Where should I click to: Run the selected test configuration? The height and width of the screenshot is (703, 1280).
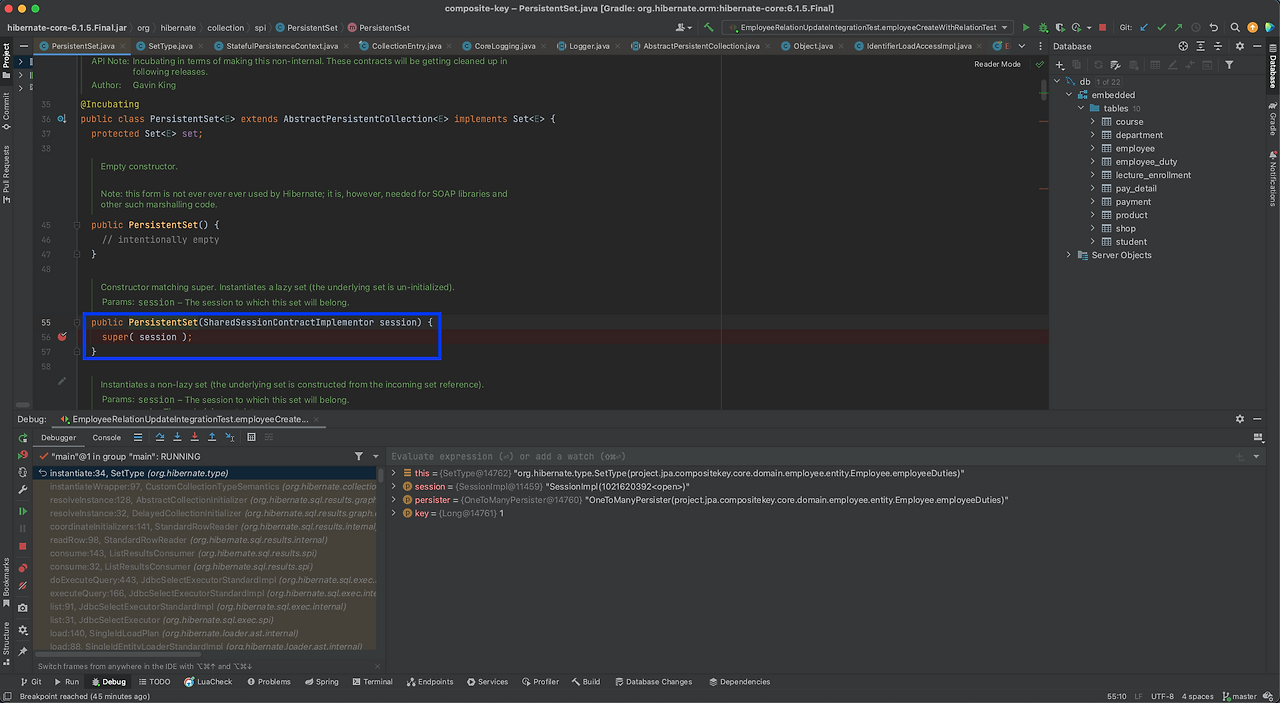coord(1026,28)
